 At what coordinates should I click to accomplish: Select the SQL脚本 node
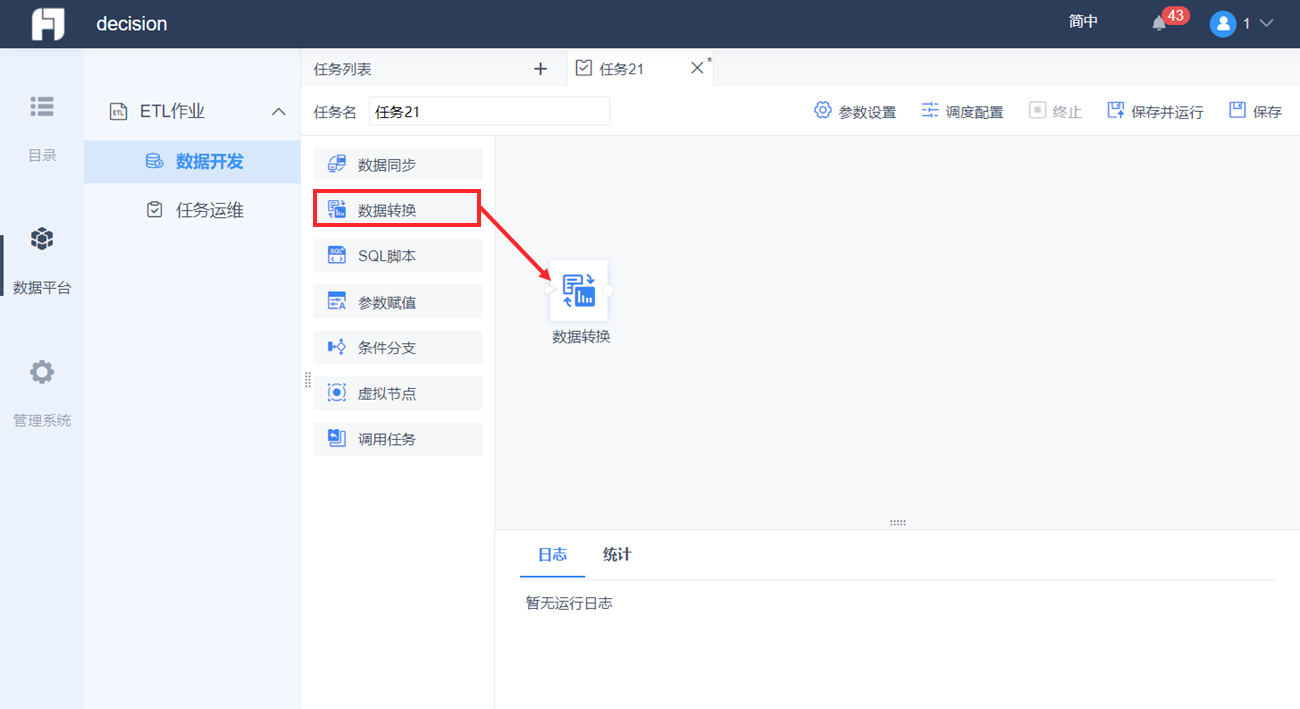(x=398, y=256)
